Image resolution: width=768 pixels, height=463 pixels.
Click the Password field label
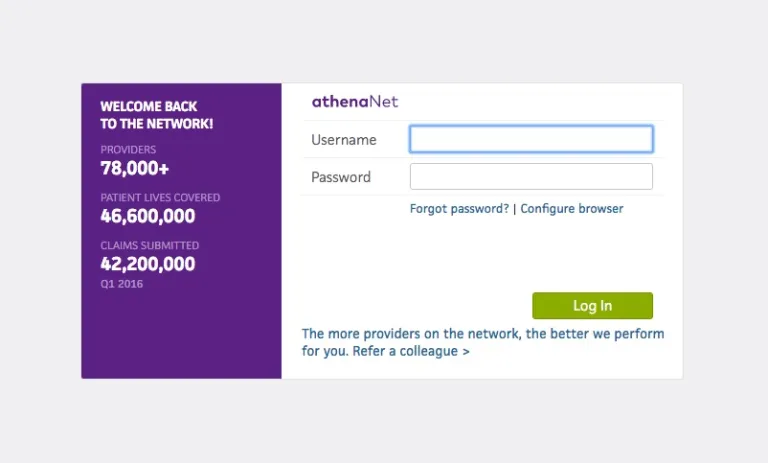340,178
